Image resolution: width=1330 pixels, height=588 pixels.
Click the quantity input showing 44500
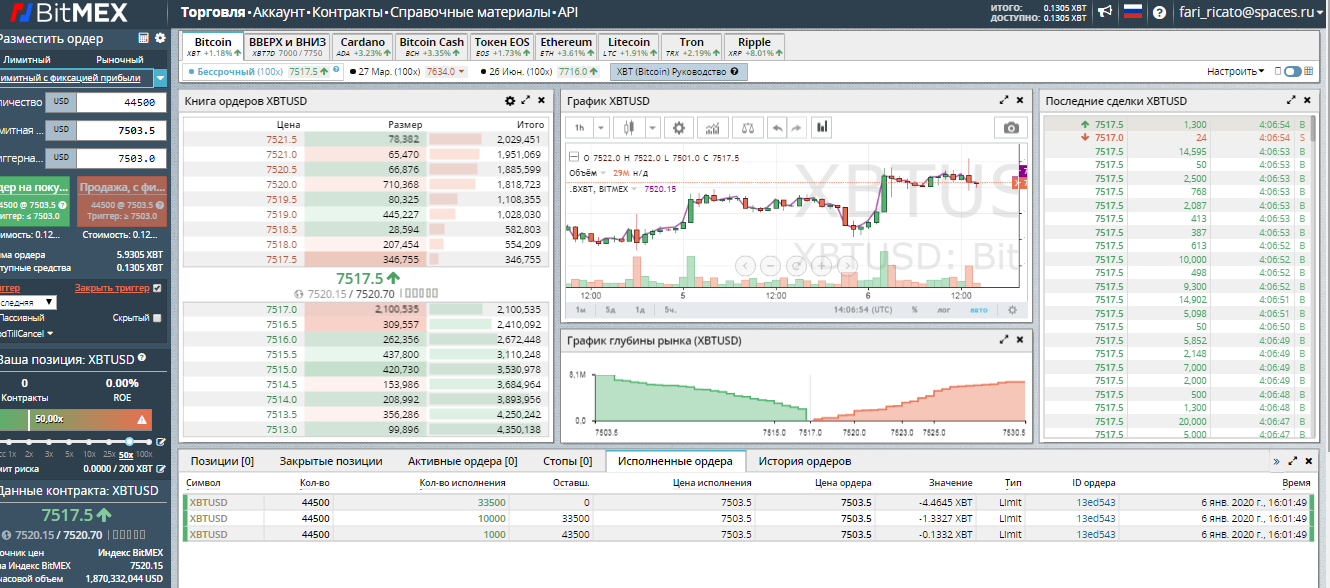pos(122,102)
